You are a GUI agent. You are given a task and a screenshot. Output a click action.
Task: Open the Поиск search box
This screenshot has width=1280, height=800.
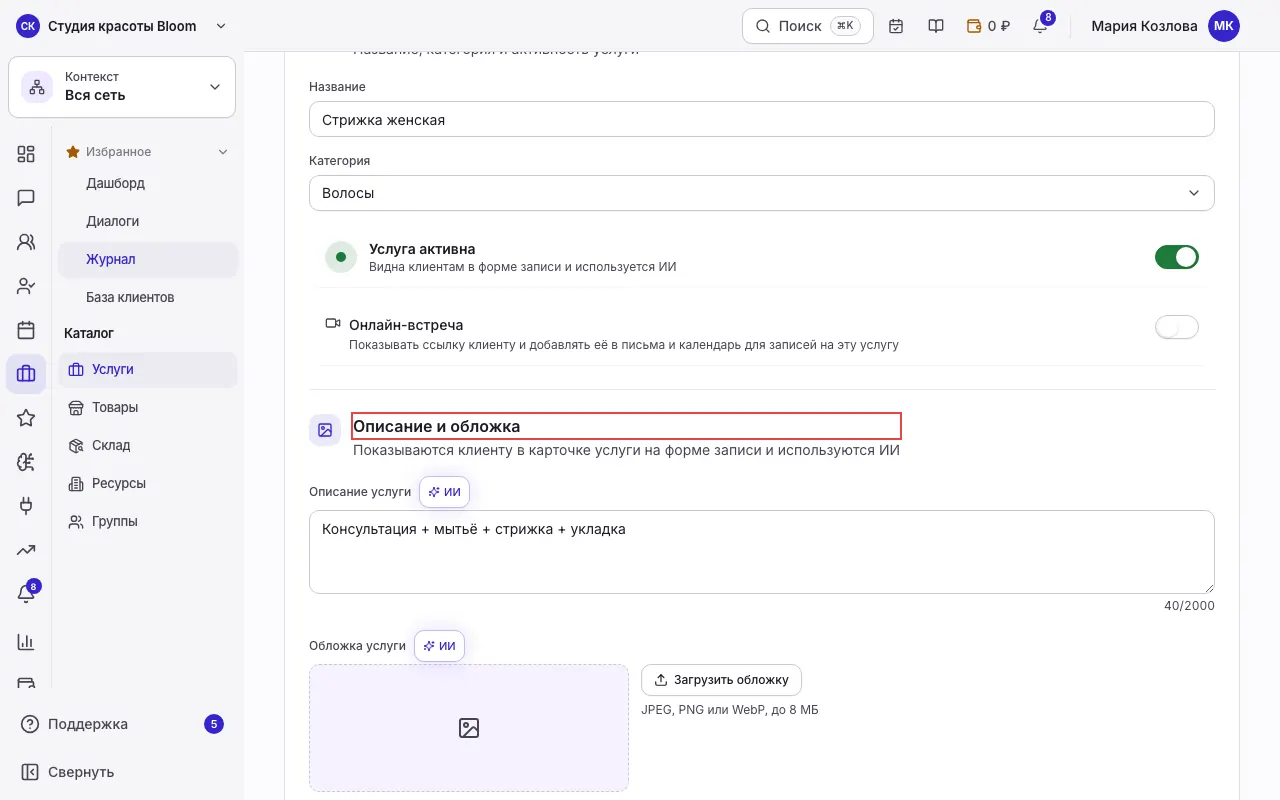click(x=808, y=26)
